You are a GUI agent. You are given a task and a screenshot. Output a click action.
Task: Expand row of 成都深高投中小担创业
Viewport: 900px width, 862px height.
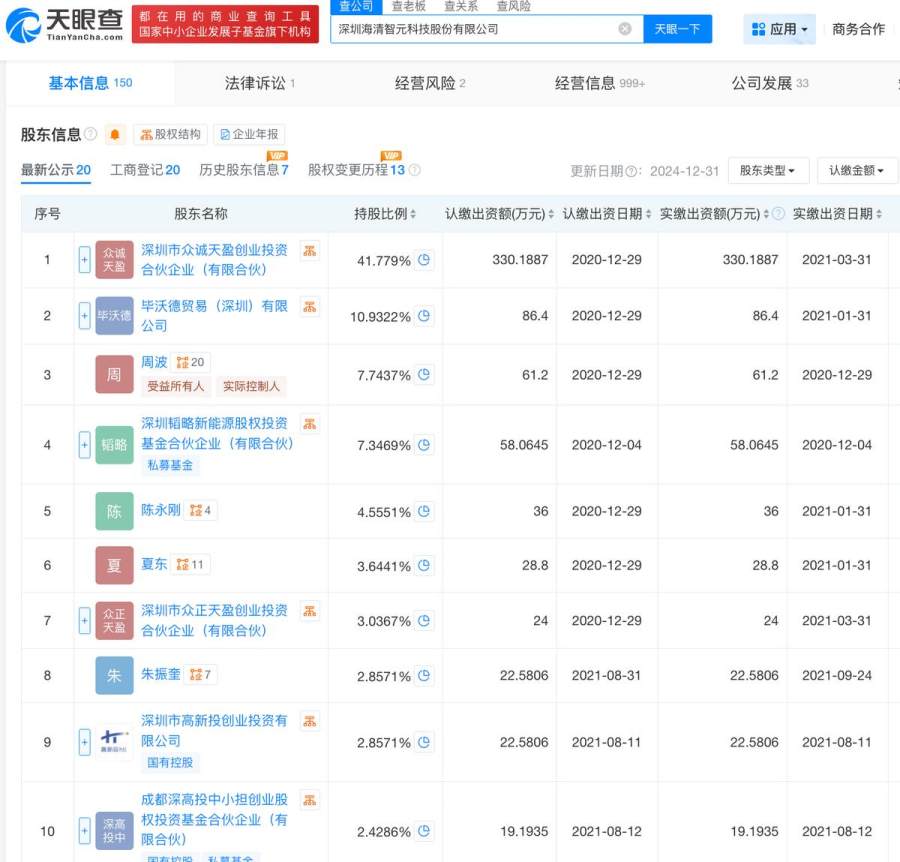coord(84,830)
